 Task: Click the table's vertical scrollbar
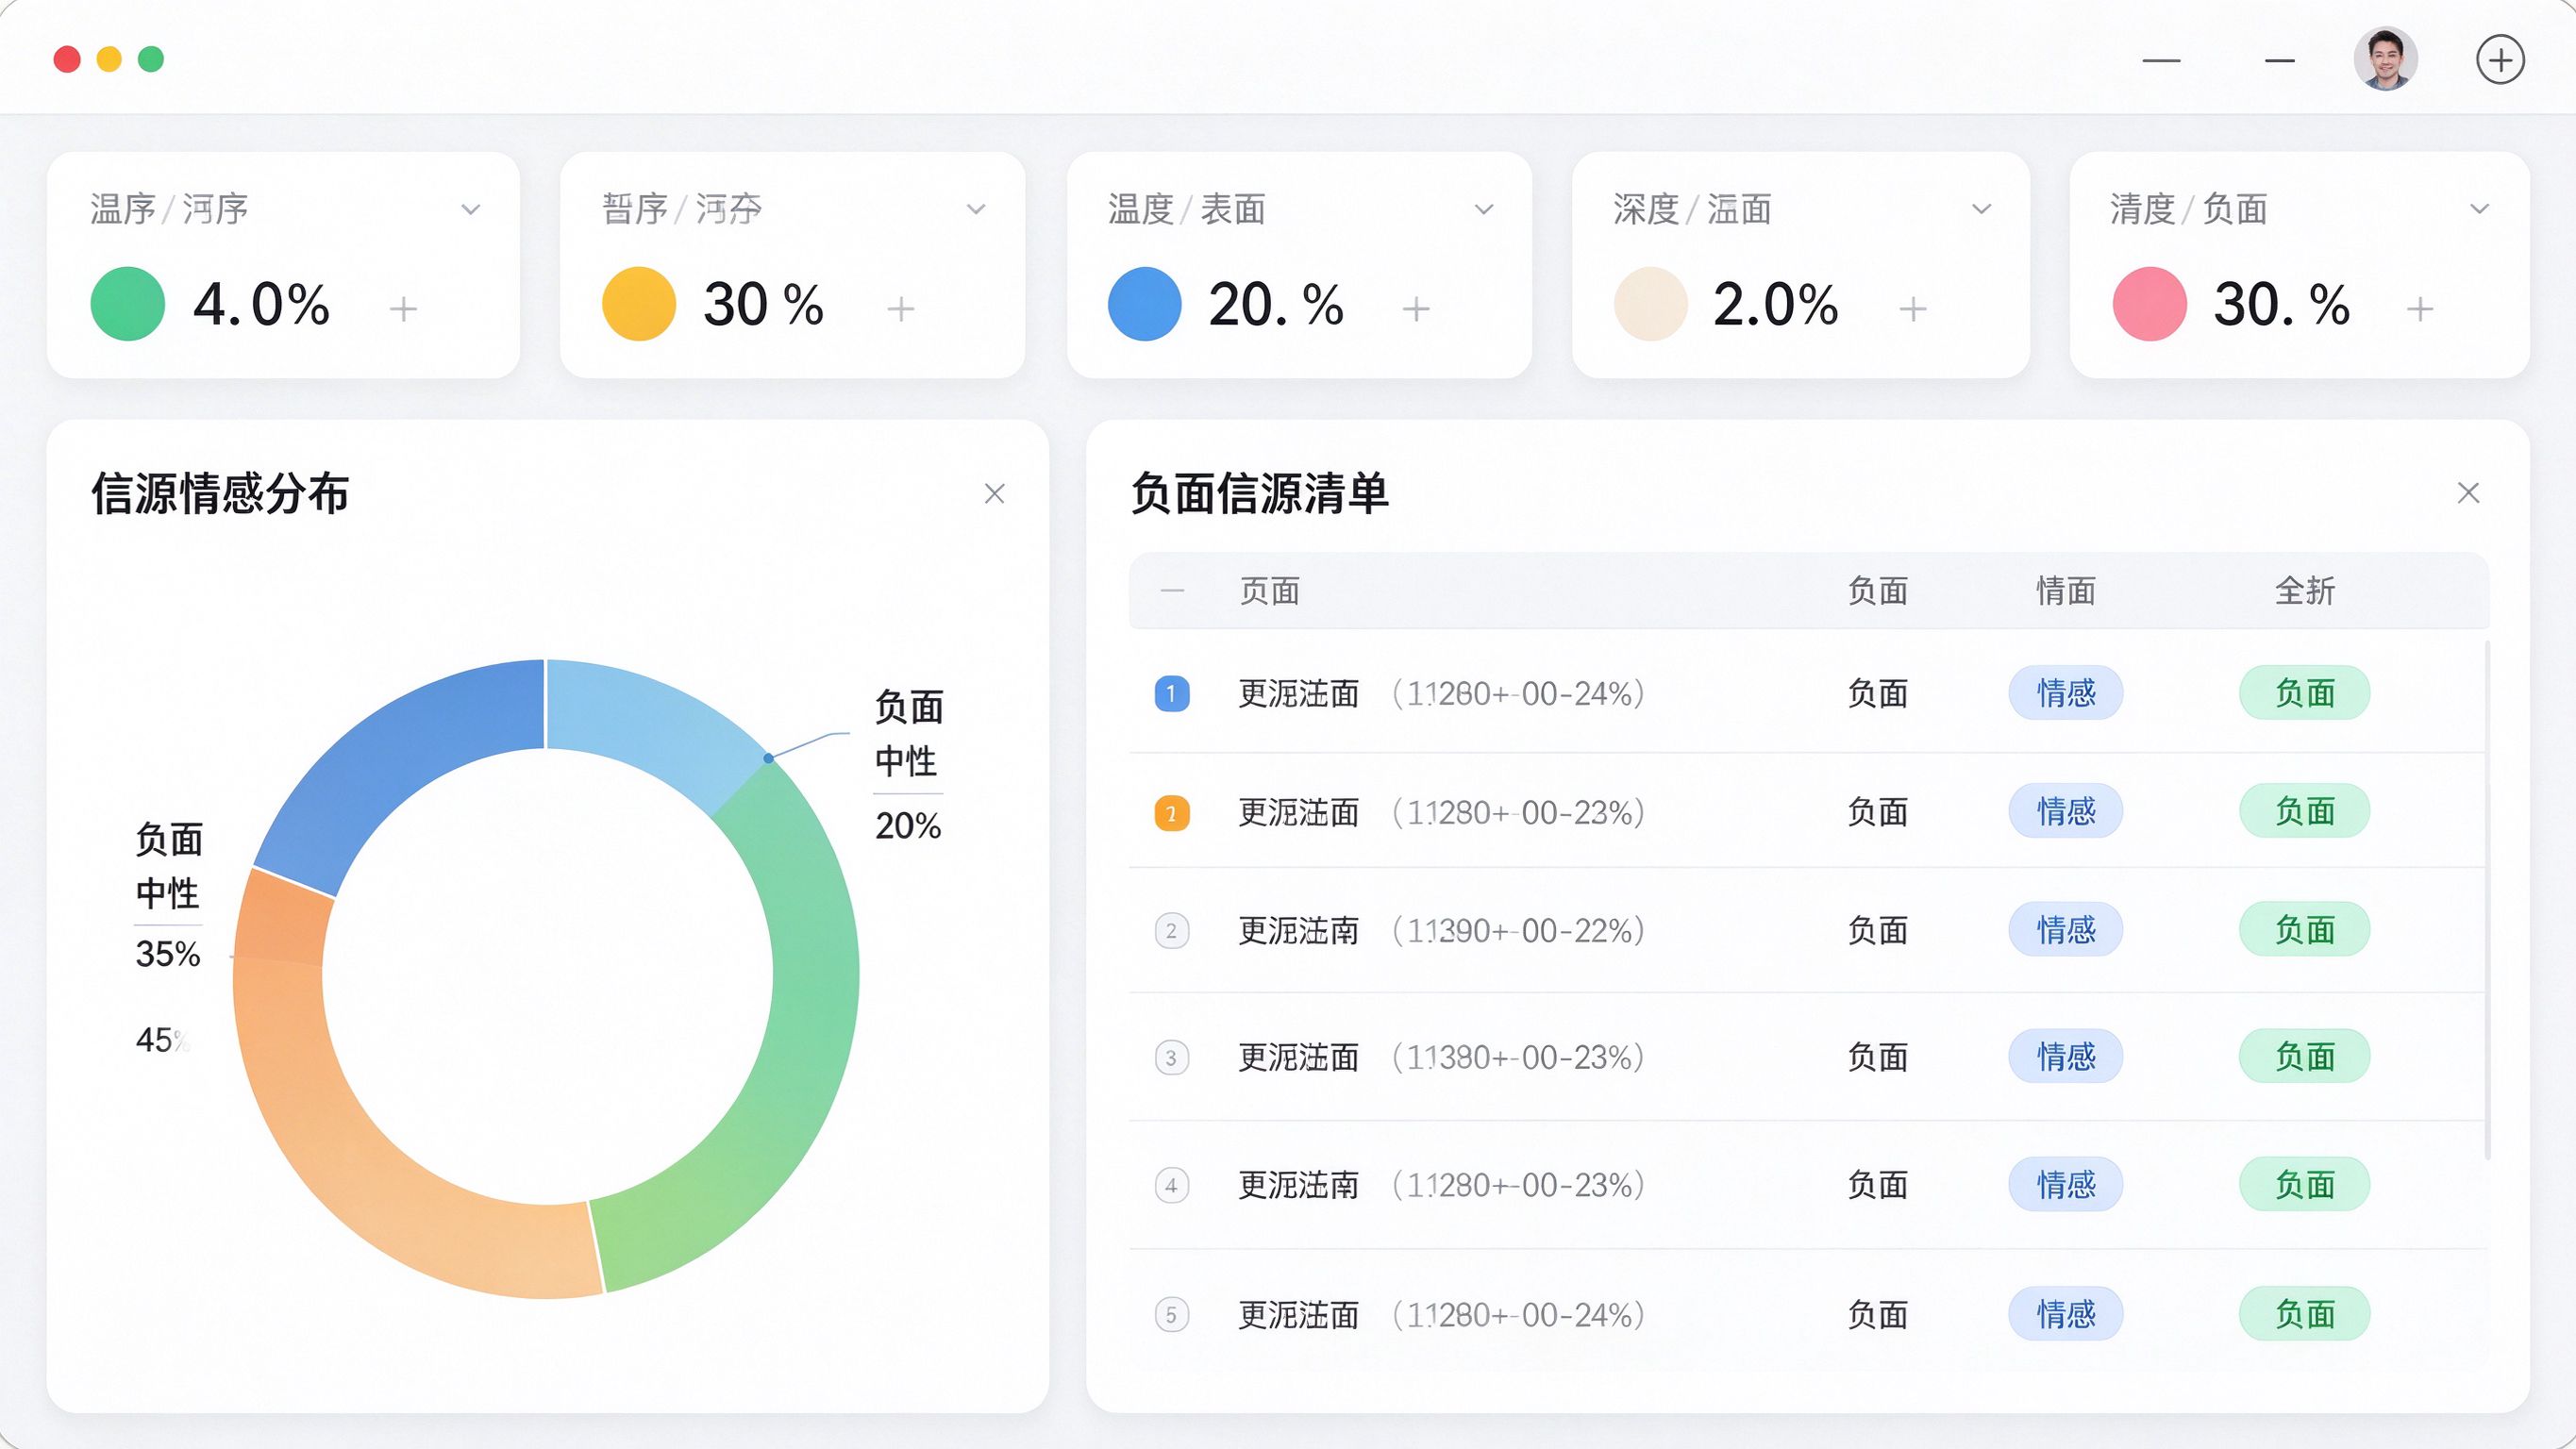(2487, 900)
